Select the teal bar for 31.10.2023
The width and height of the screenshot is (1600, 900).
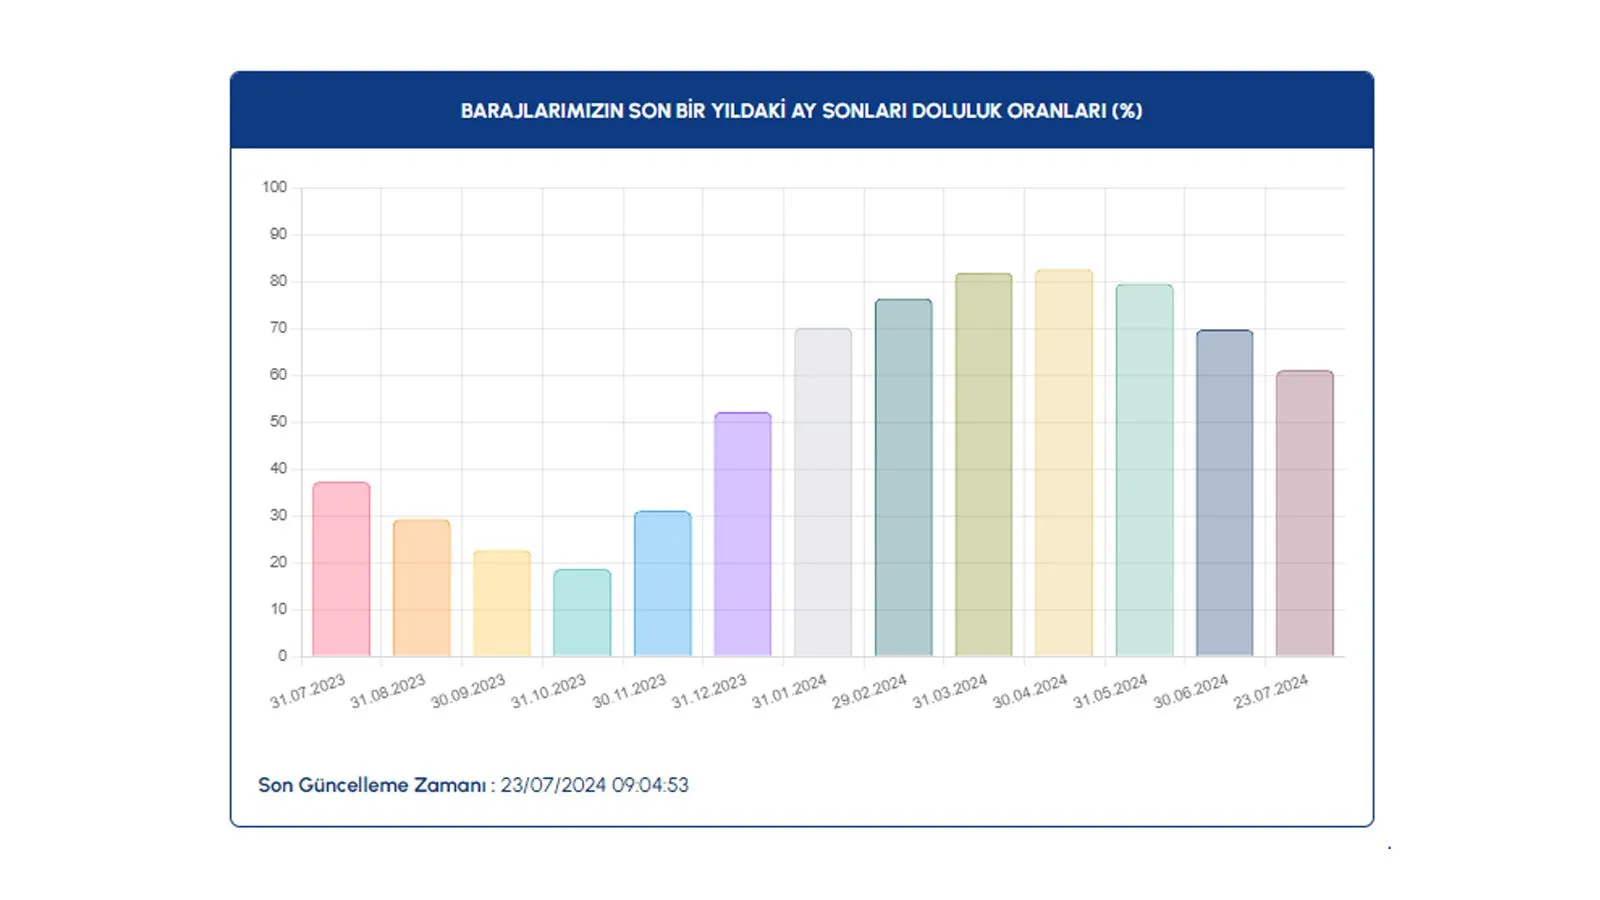tap(582, 613)
